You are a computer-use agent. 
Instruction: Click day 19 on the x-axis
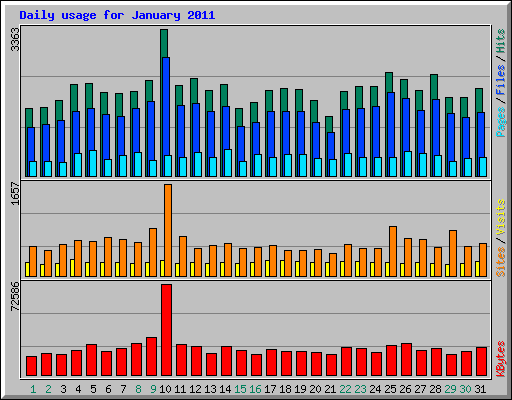click(300, 389)
